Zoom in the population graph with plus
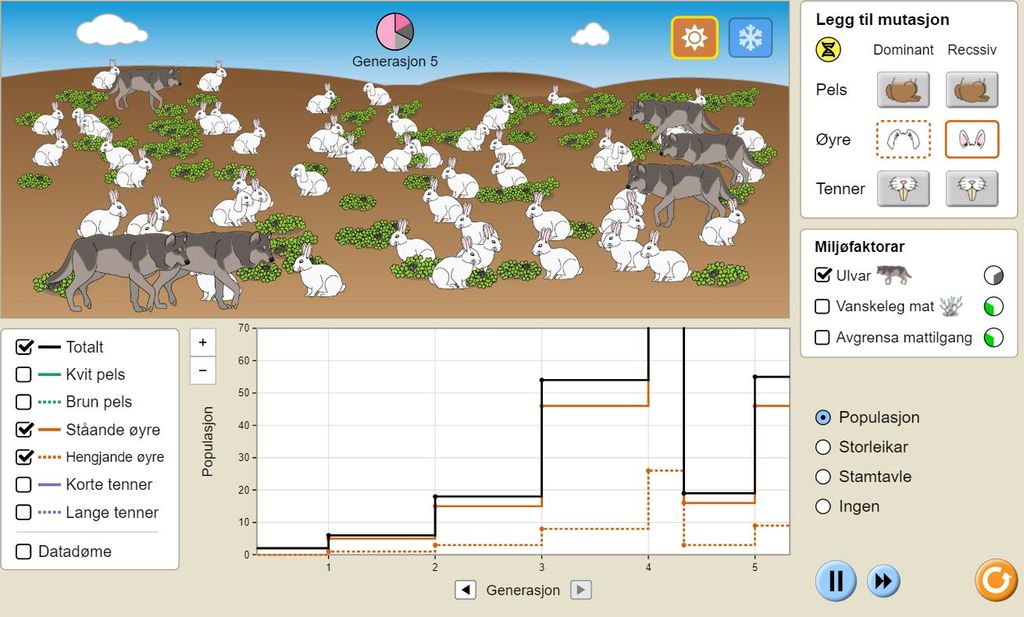The image size is (1024, 617). pyautogui.click(x=202, y=342)
